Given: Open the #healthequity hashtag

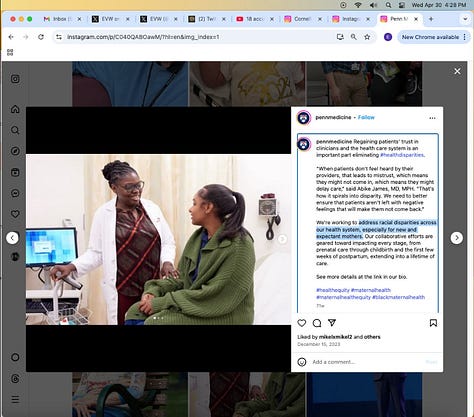Looking at the screenshot, I should click(333, 290).
